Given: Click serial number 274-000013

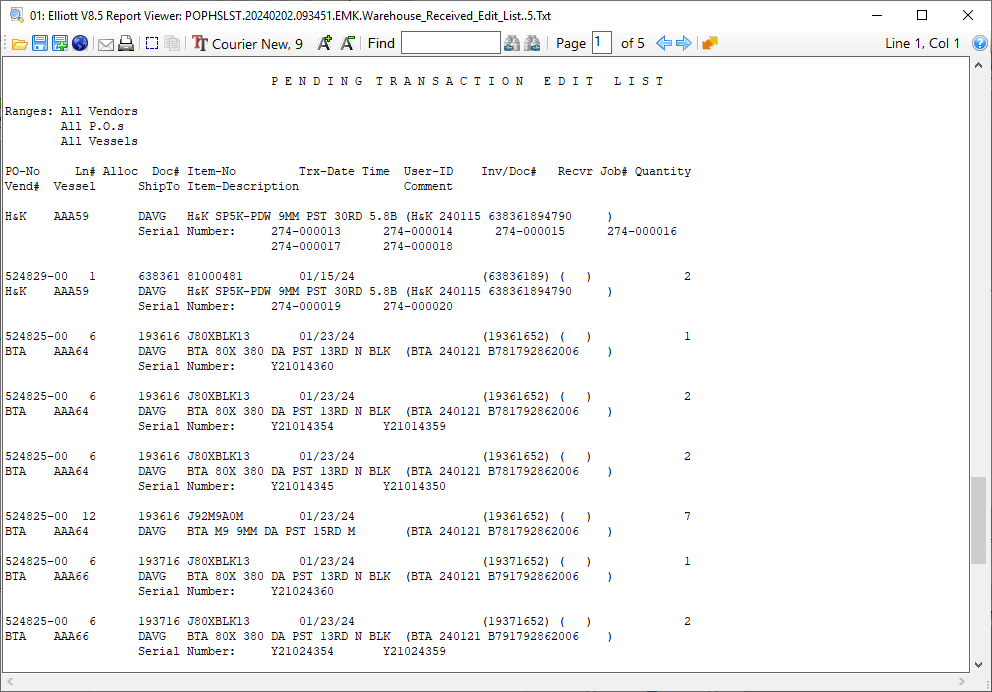Looking at the screenshot, I should tap(306, 232).
